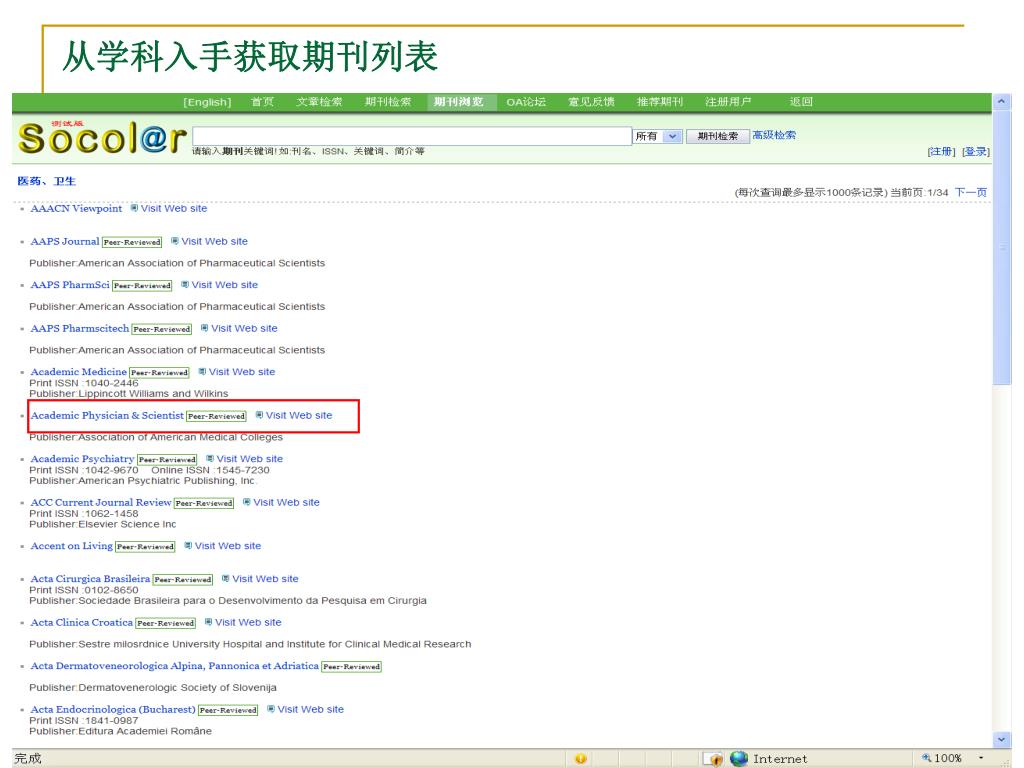
Task: Click the Socolar logo
Action: click(102, 138)
